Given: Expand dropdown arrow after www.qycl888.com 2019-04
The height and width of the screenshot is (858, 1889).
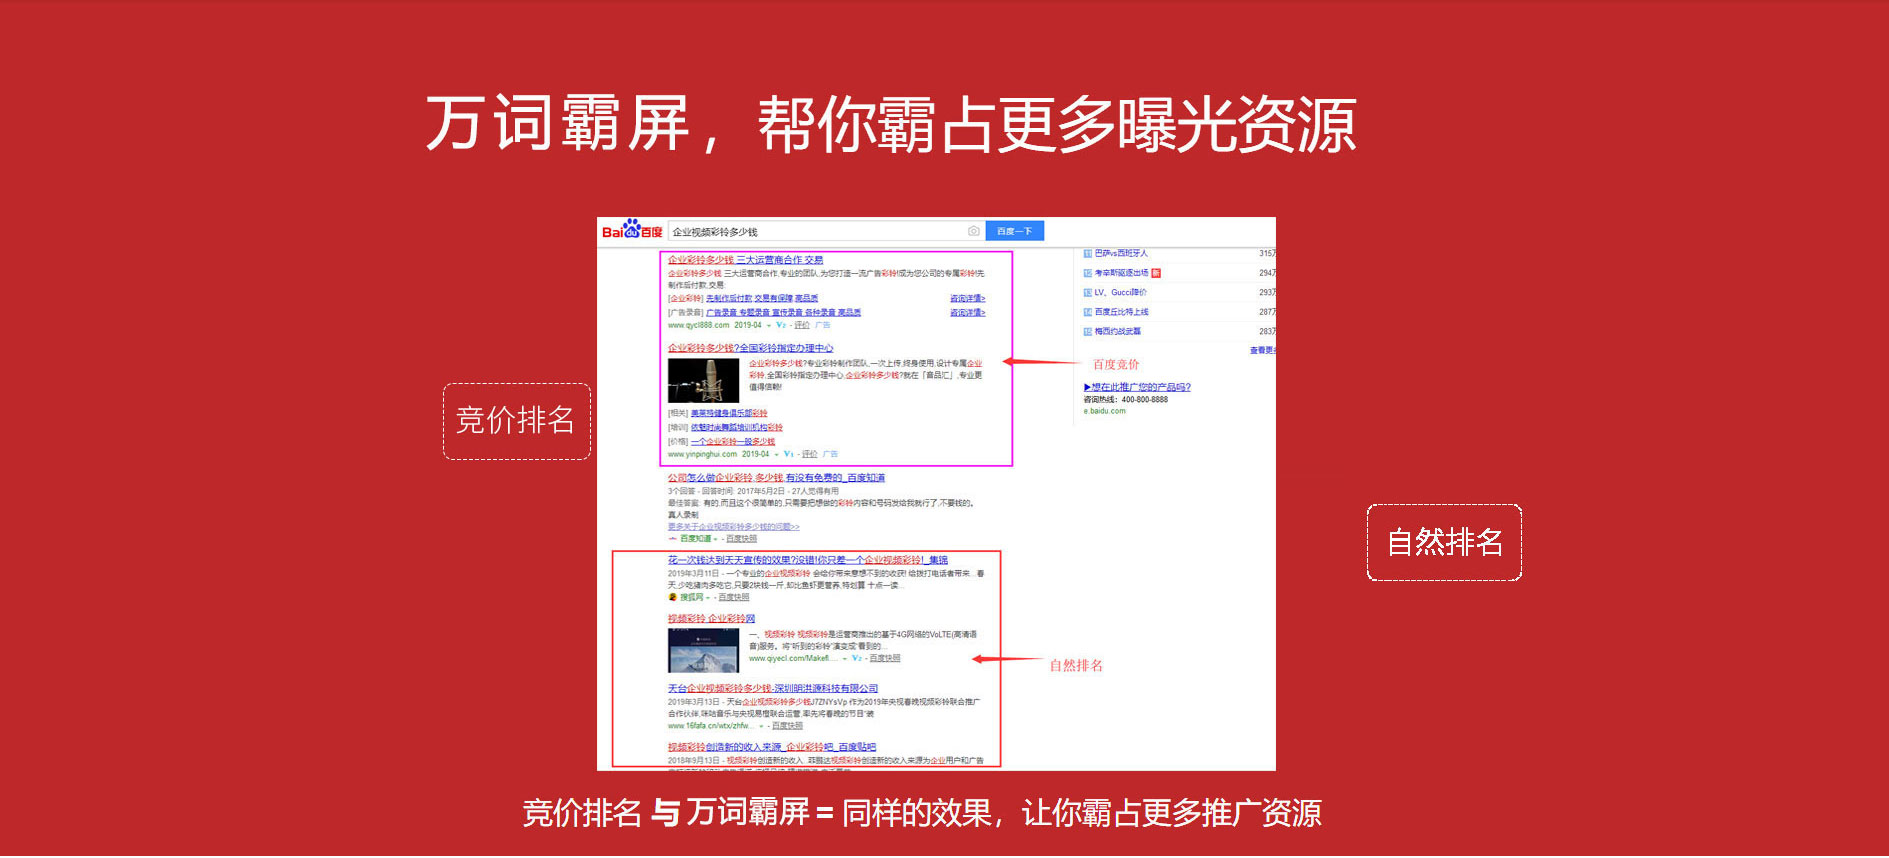Looking at the screenshot, I should (769, 326).
